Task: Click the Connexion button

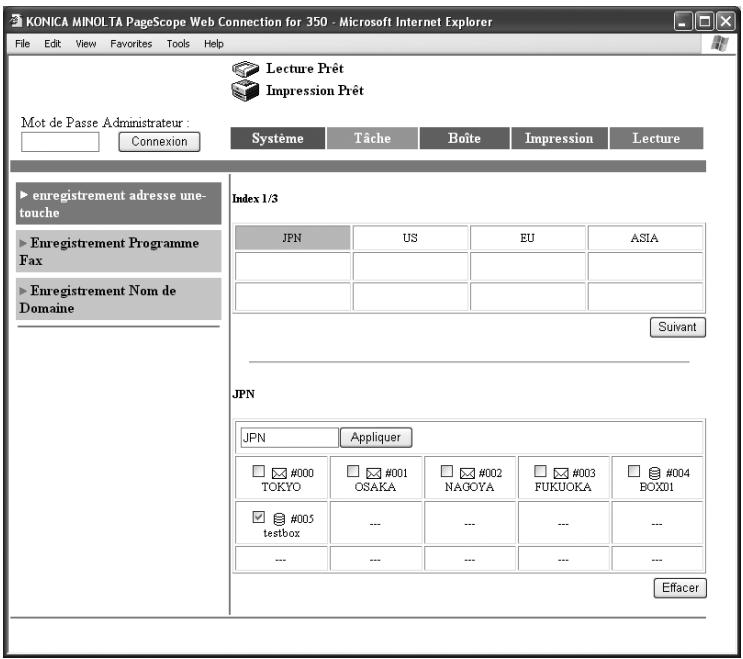Action: pos(159,142)
